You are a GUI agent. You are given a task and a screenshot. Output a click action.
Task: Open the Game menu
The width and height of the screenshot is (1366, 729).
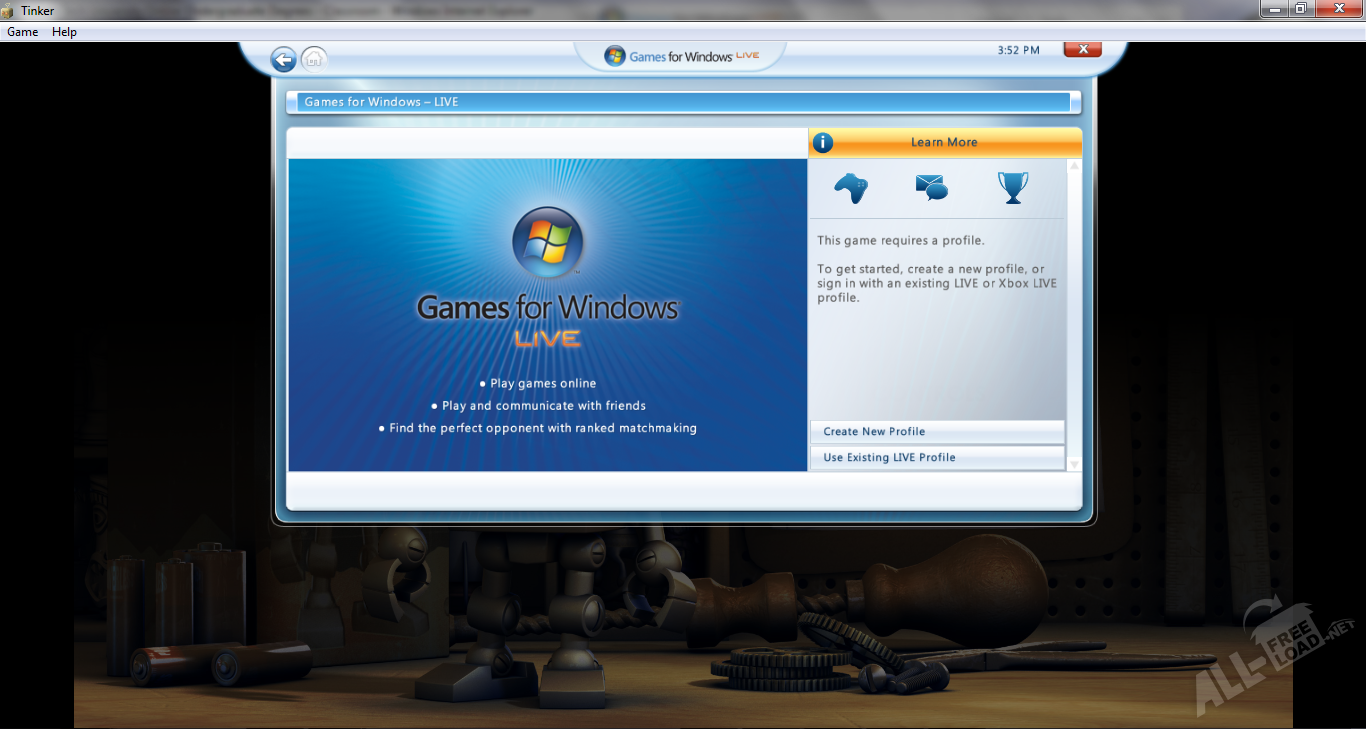(x=22, y=32)
